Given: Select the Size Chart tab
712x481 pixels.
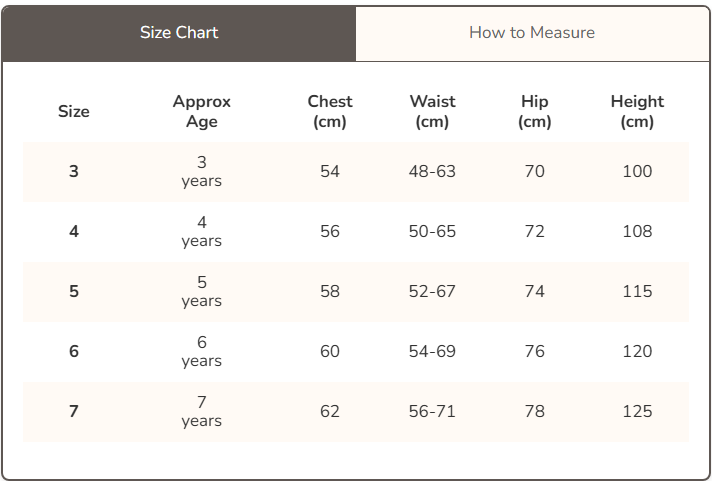Looking at the screenshot, I should tap(179, 33).
